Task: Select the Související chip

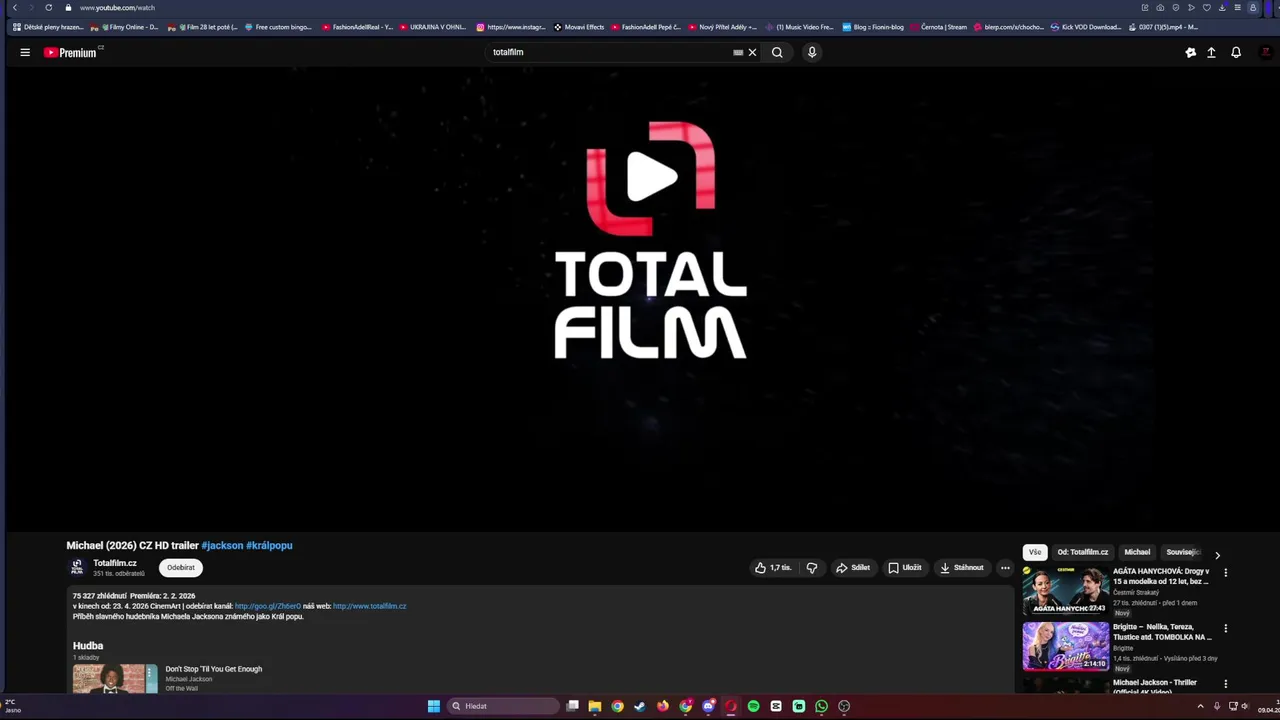Action: click(1182, 552)
